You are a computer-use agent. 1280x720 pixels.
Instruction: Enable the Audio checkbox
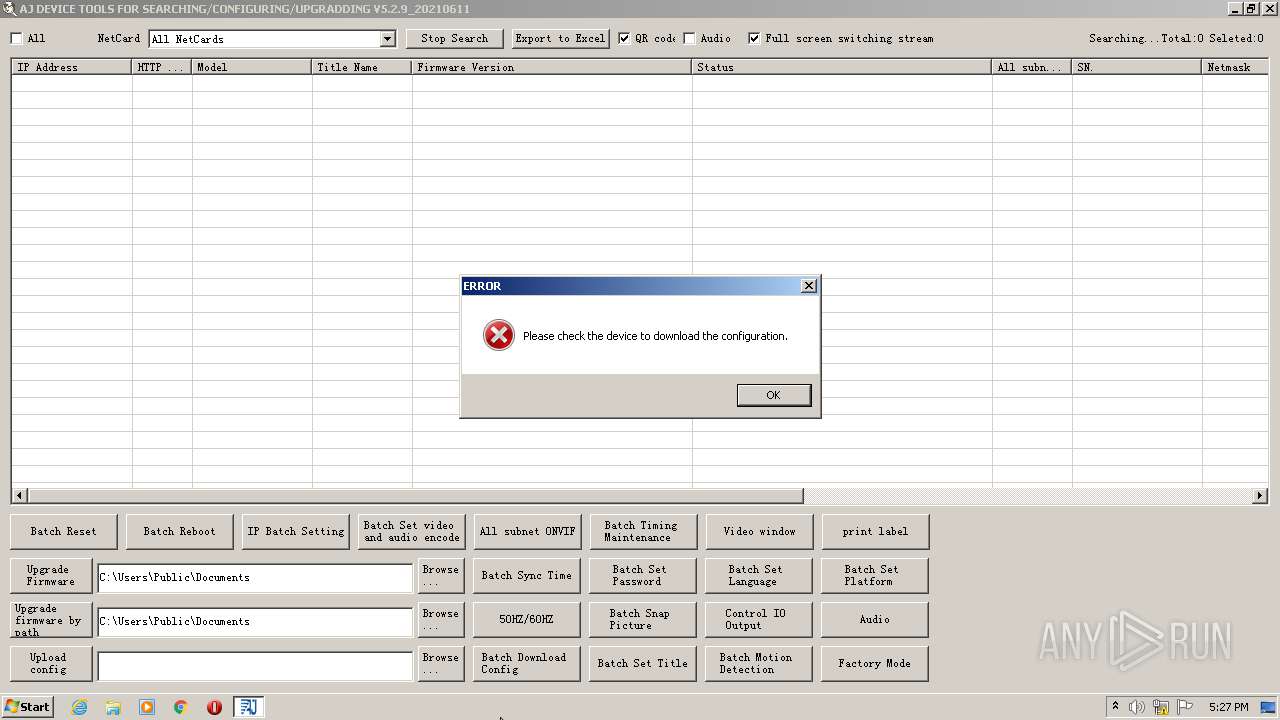tap(690, 39)
